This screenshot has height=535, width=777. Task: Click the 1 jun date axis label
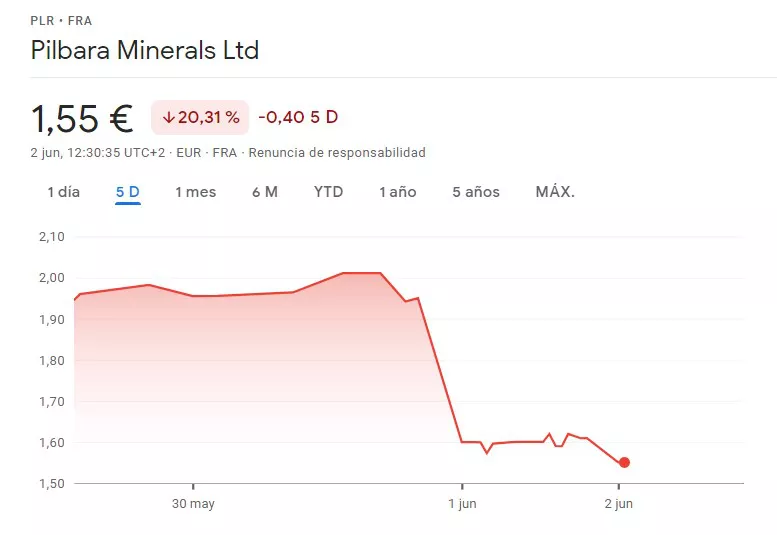coord(462,504)
